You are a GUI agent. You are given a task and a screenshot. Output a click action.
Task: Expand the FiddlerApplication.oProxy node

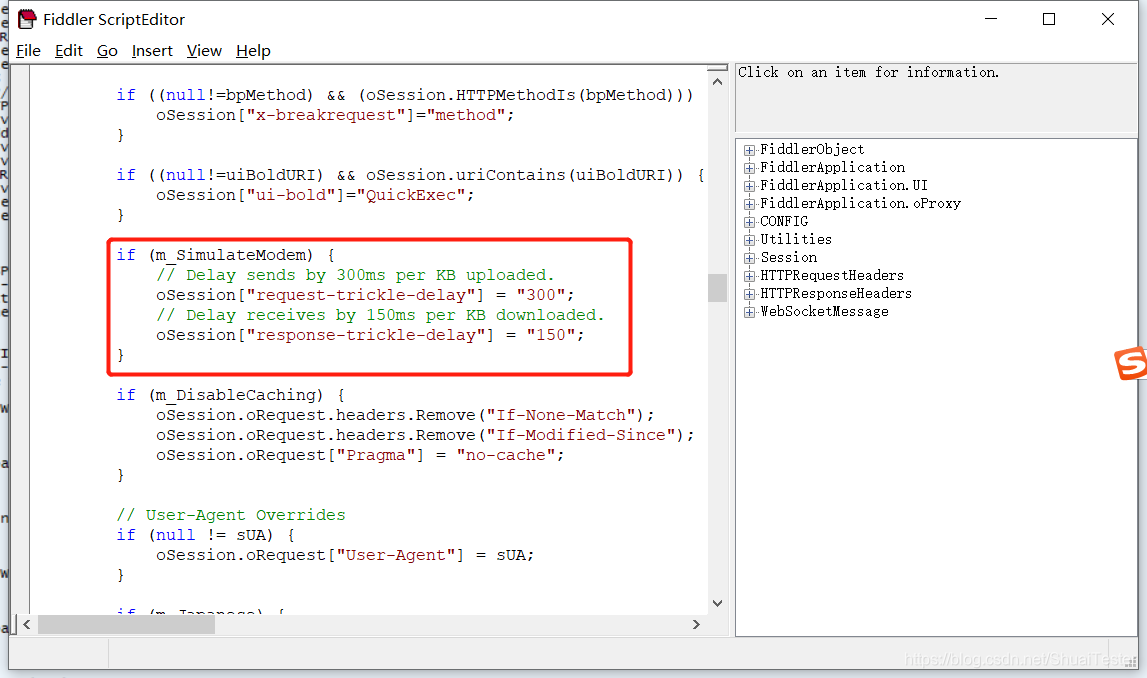(749, 204)
